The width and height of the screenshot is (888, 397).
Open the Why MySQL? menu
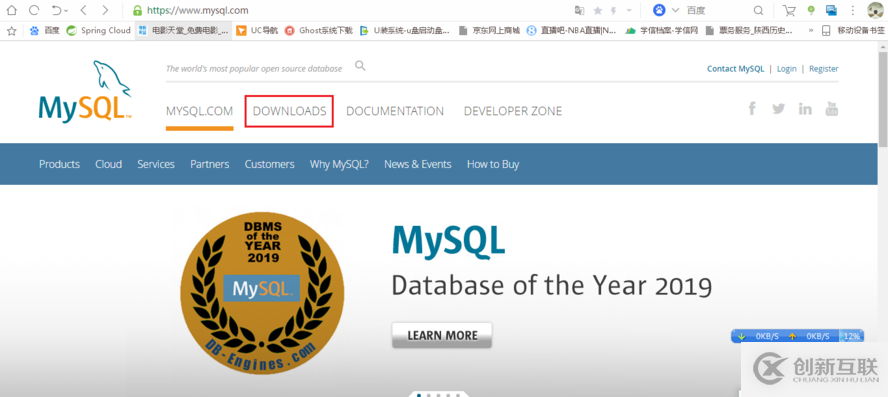pos(339,164)
